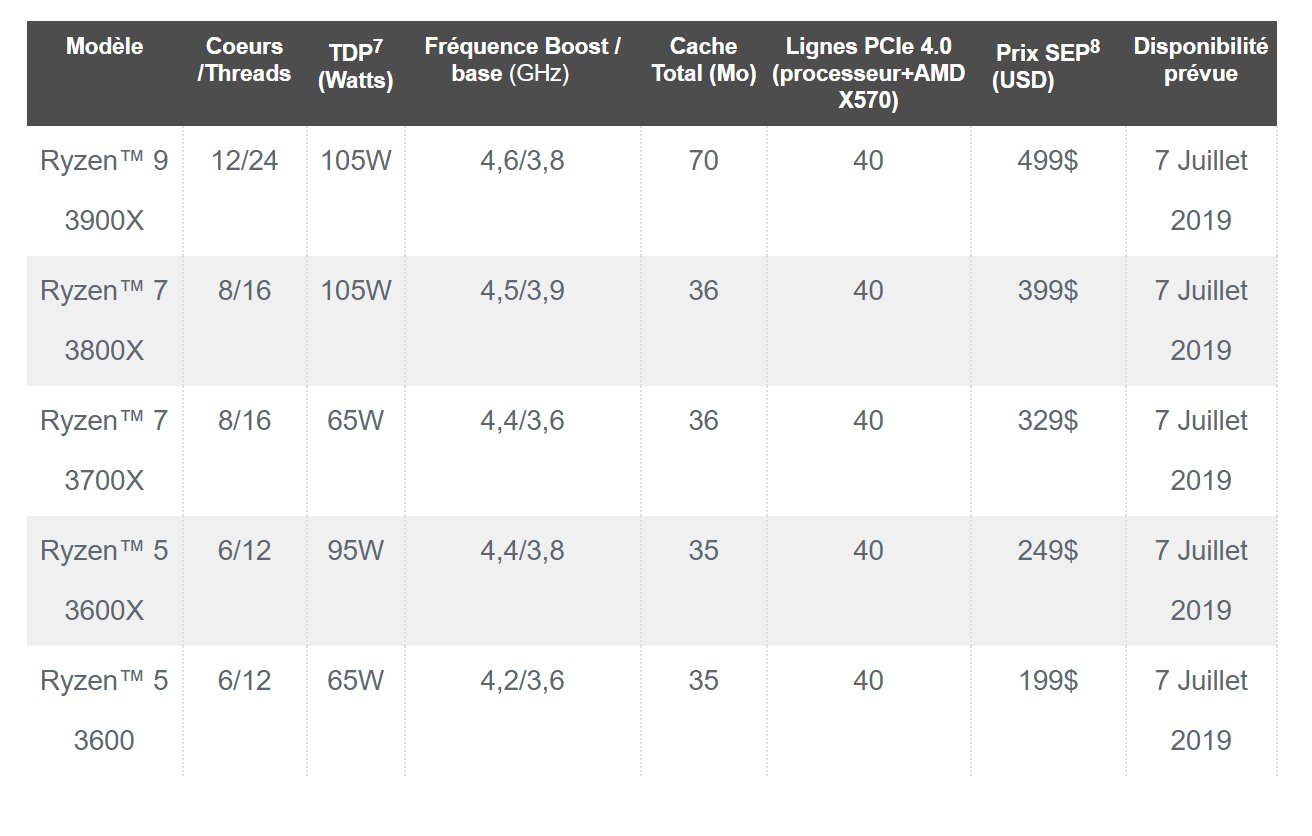
Task: Click the Prix SEP (USD) header
Action: [1046, 68]
